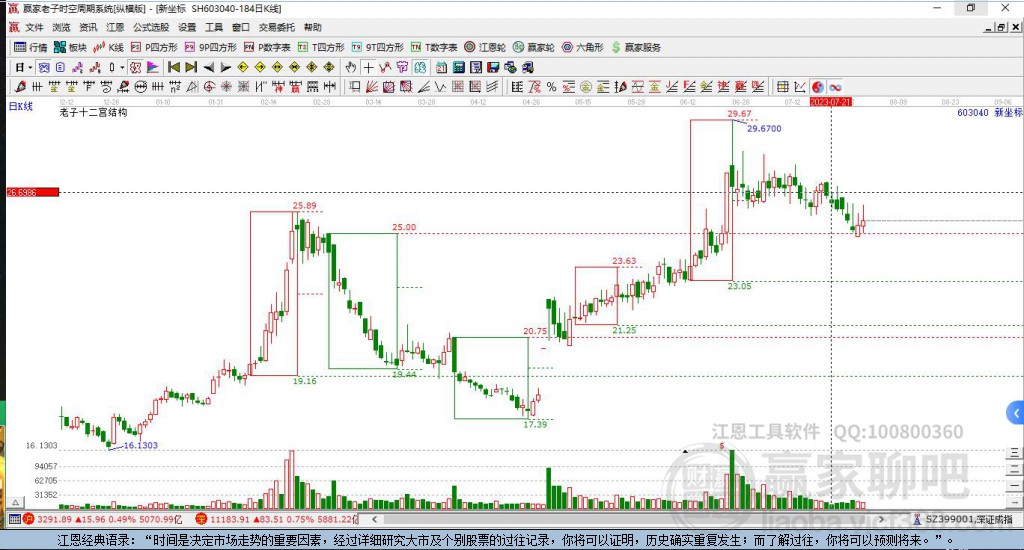1024x550 pixels.
Task: Click the grid table icon near yin-yang
Action: [x=782, y=87]
